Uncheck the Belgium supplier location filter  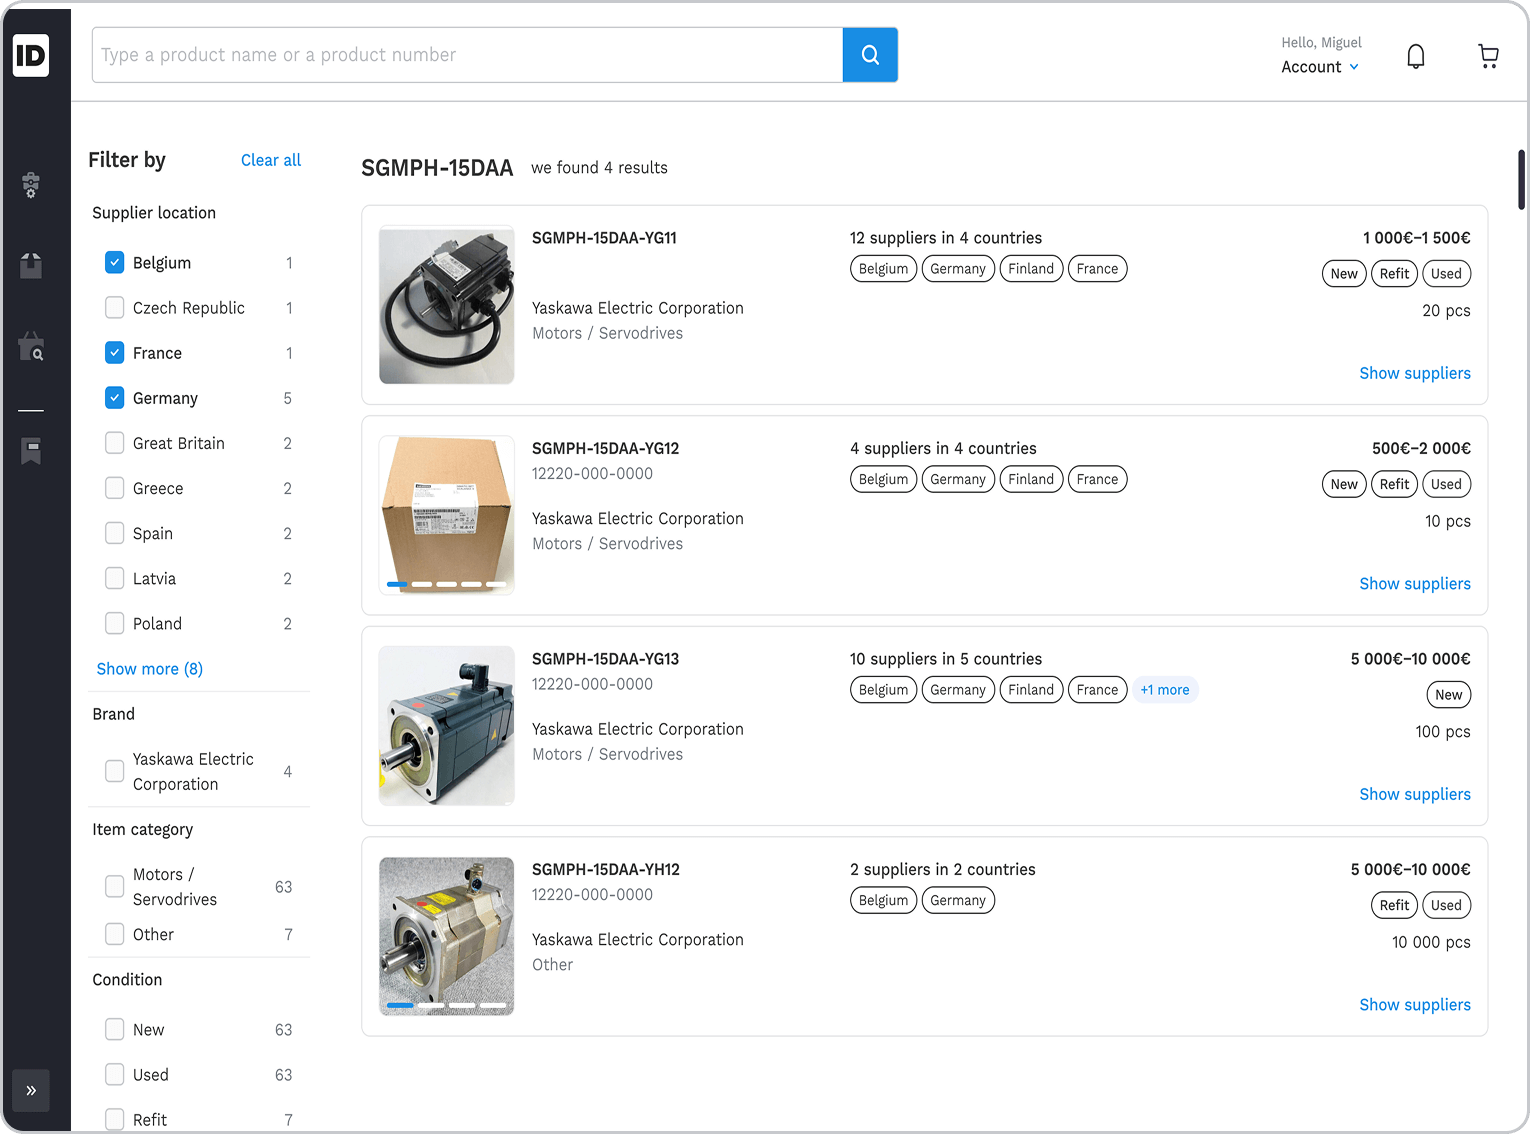click(115, 263)
